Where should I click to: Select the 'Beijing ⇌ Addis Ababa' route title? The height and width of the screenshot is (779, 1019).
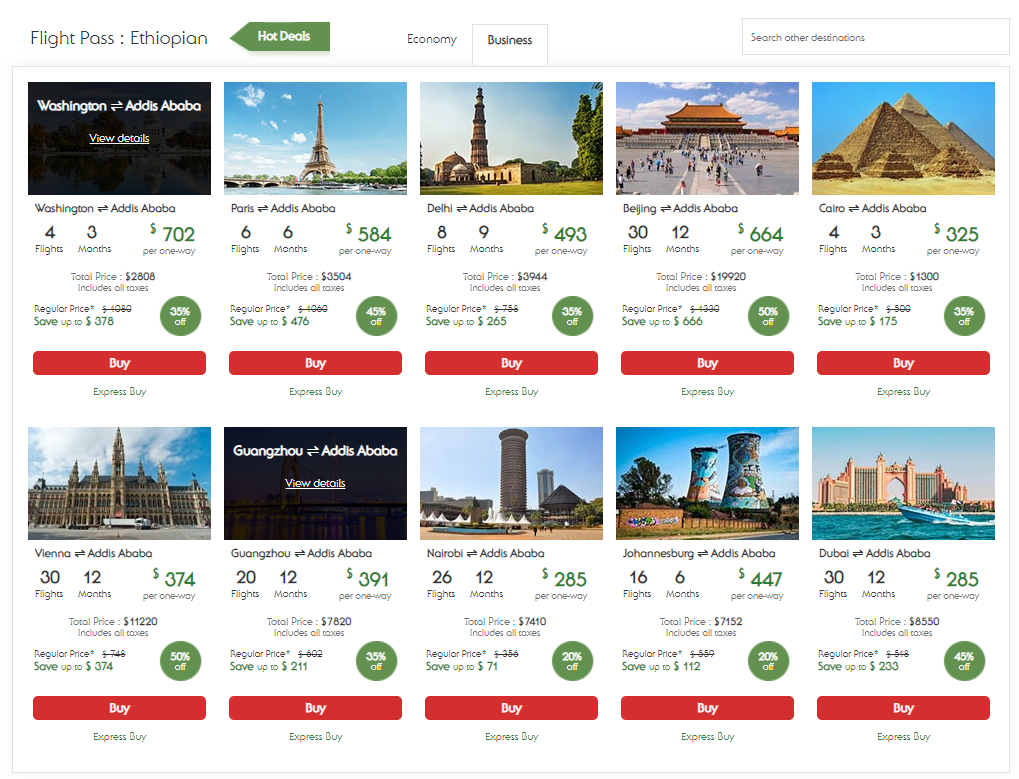point(680,209)
